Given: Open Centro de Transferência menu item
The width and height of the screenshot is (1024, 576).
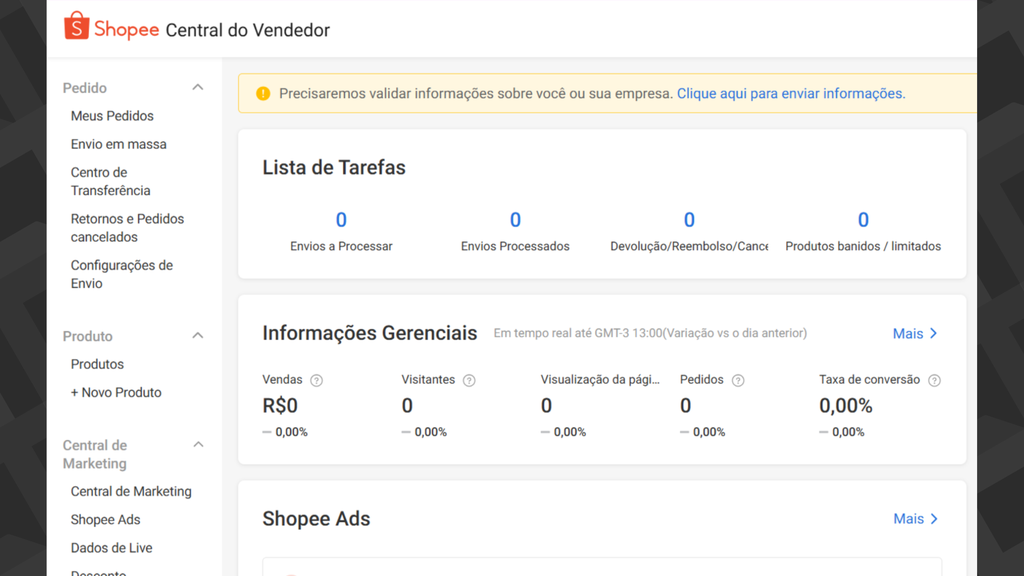Looking at the screenshot, I should pos(110,182).
